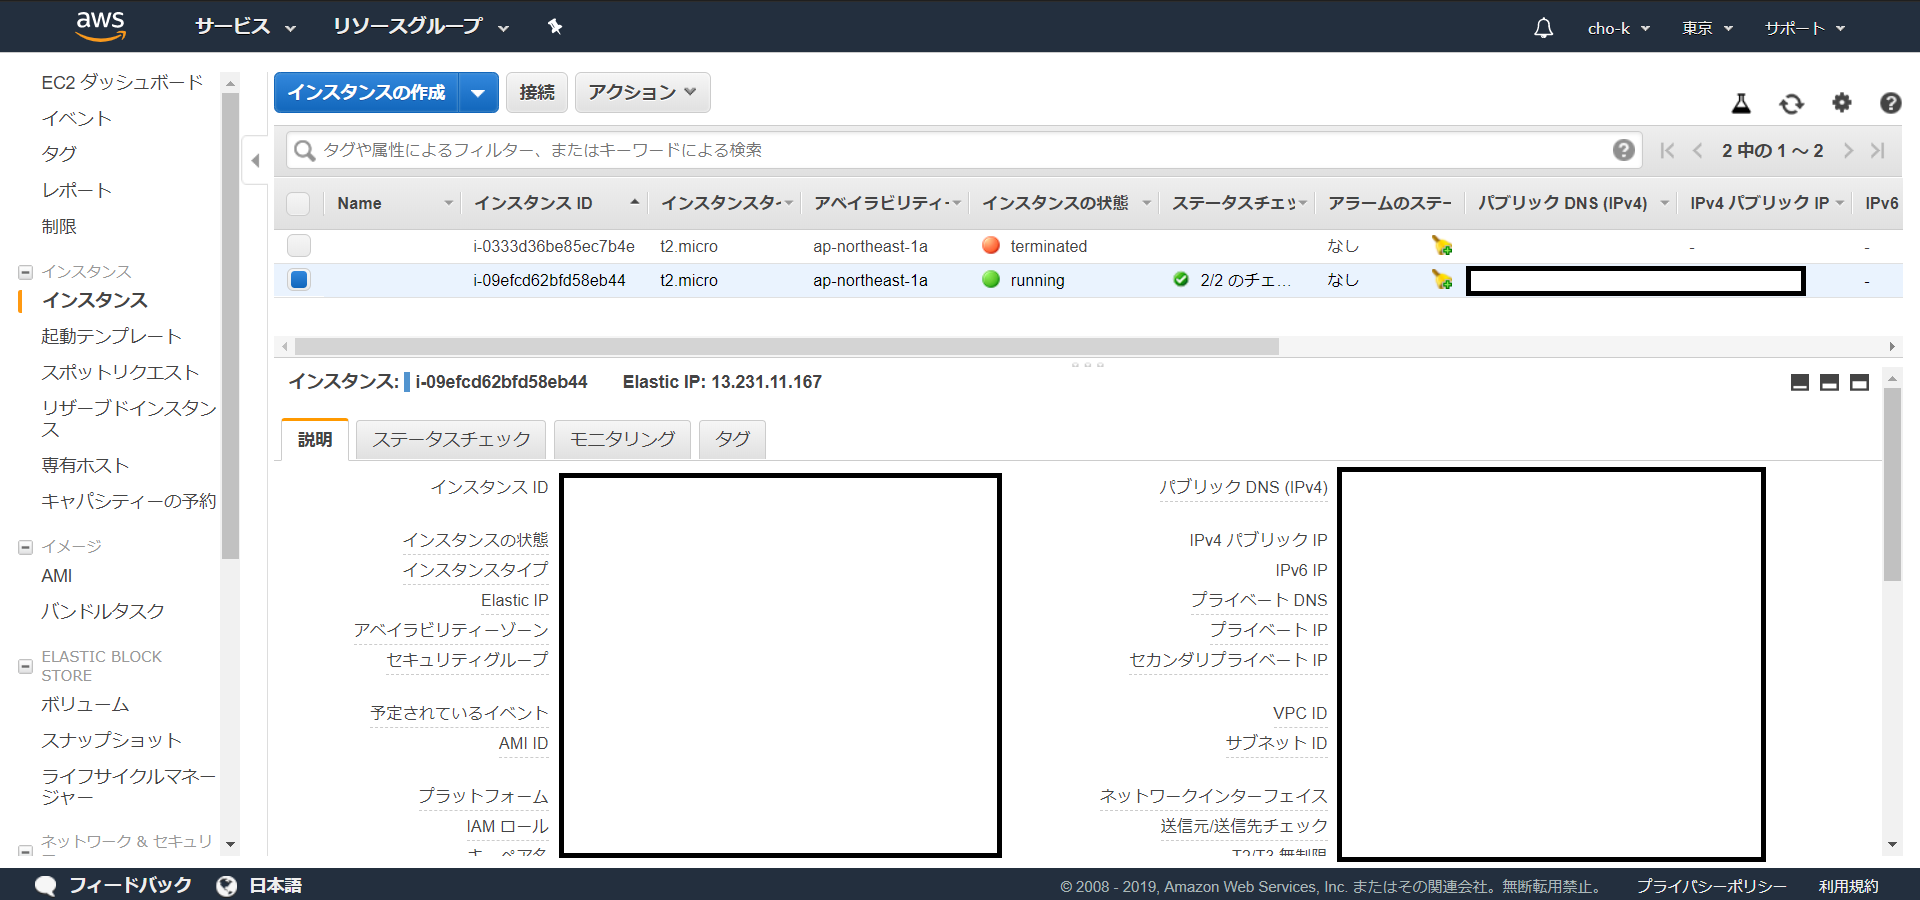Sort by インスタンスの状態 column
Screen dimensions: 1920x900
point(1066,204)
